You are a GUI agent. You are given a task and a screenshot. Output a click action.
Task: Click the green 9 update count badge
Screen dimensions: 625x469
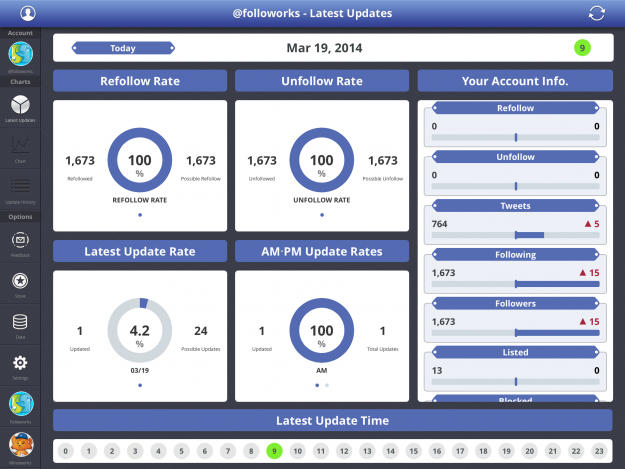tap(582, 47)
